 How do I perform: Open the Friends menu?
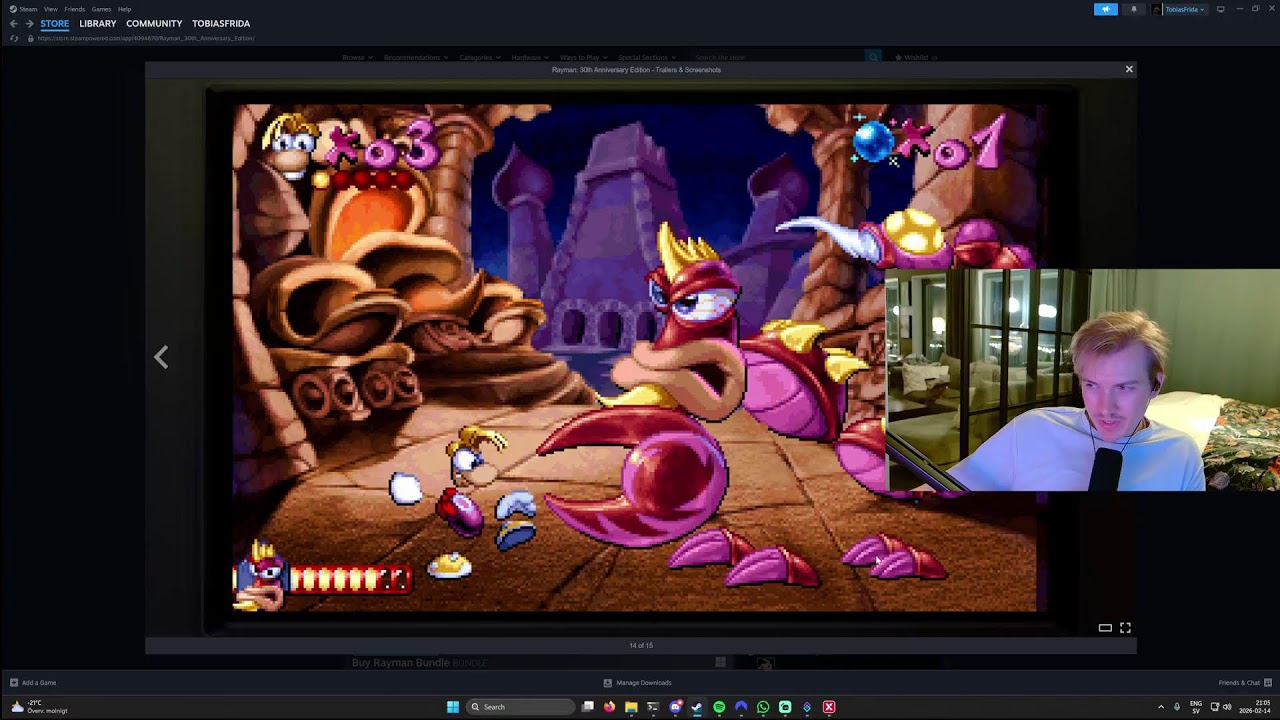coord(75,9)
